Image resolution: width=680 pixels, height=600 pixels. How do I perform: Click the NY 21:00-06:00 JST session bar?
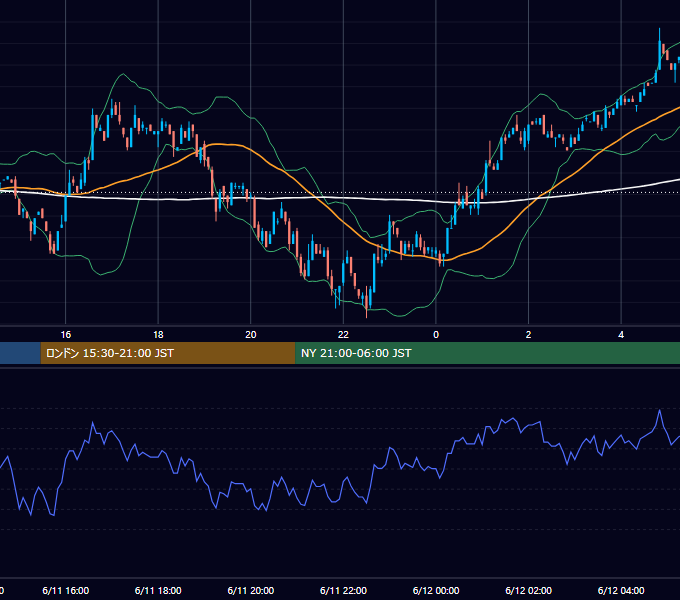coord(487,353)
